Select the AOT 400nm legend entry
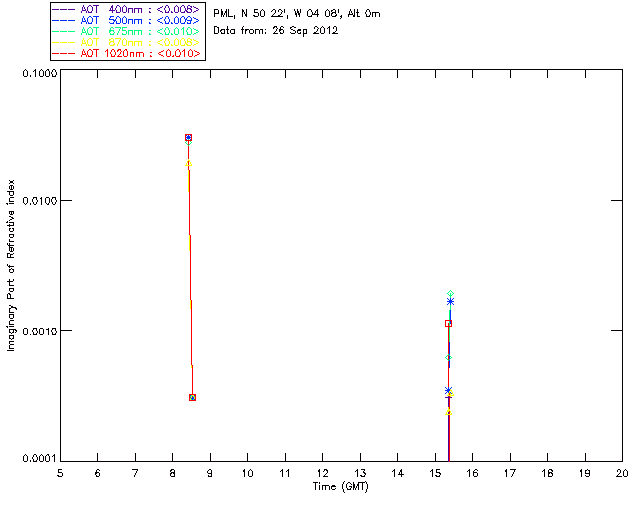This screenshot has width=640, height=512. 127,9
